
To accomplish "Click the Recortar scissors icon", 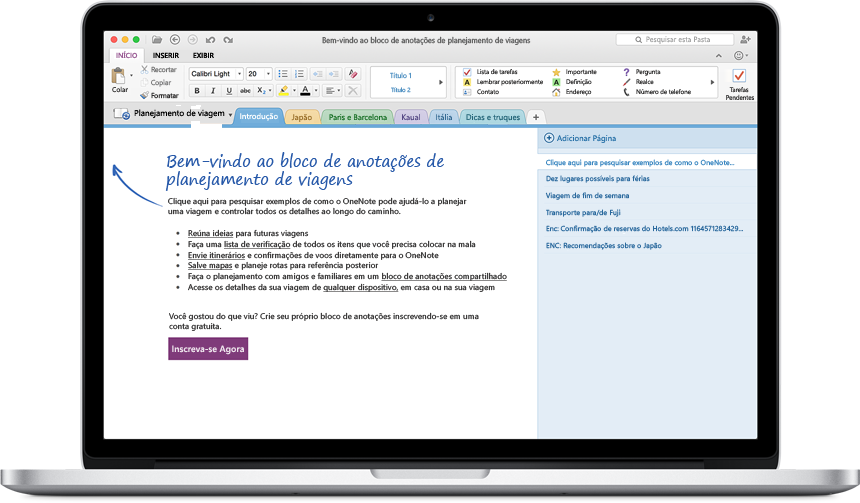I will coord(145,70).
